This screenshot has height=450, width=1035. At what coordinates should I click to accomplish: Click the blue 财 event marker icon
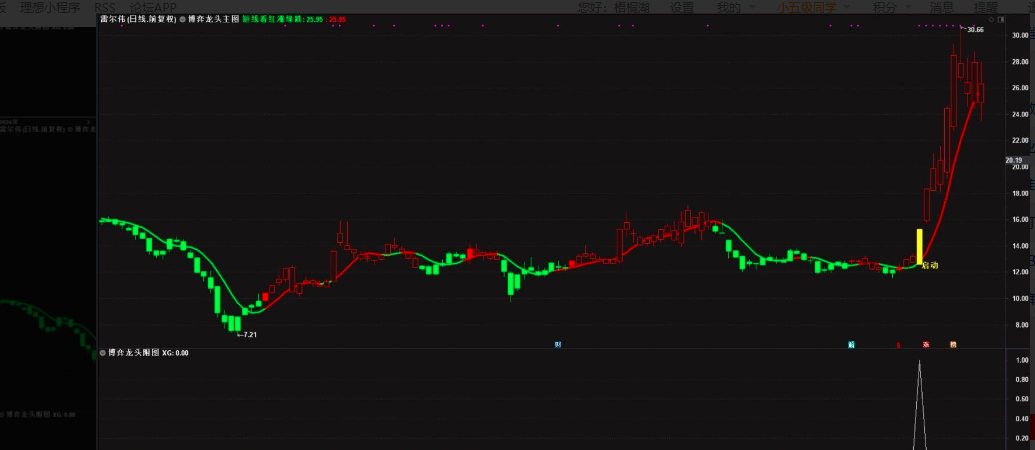(558, 344)
